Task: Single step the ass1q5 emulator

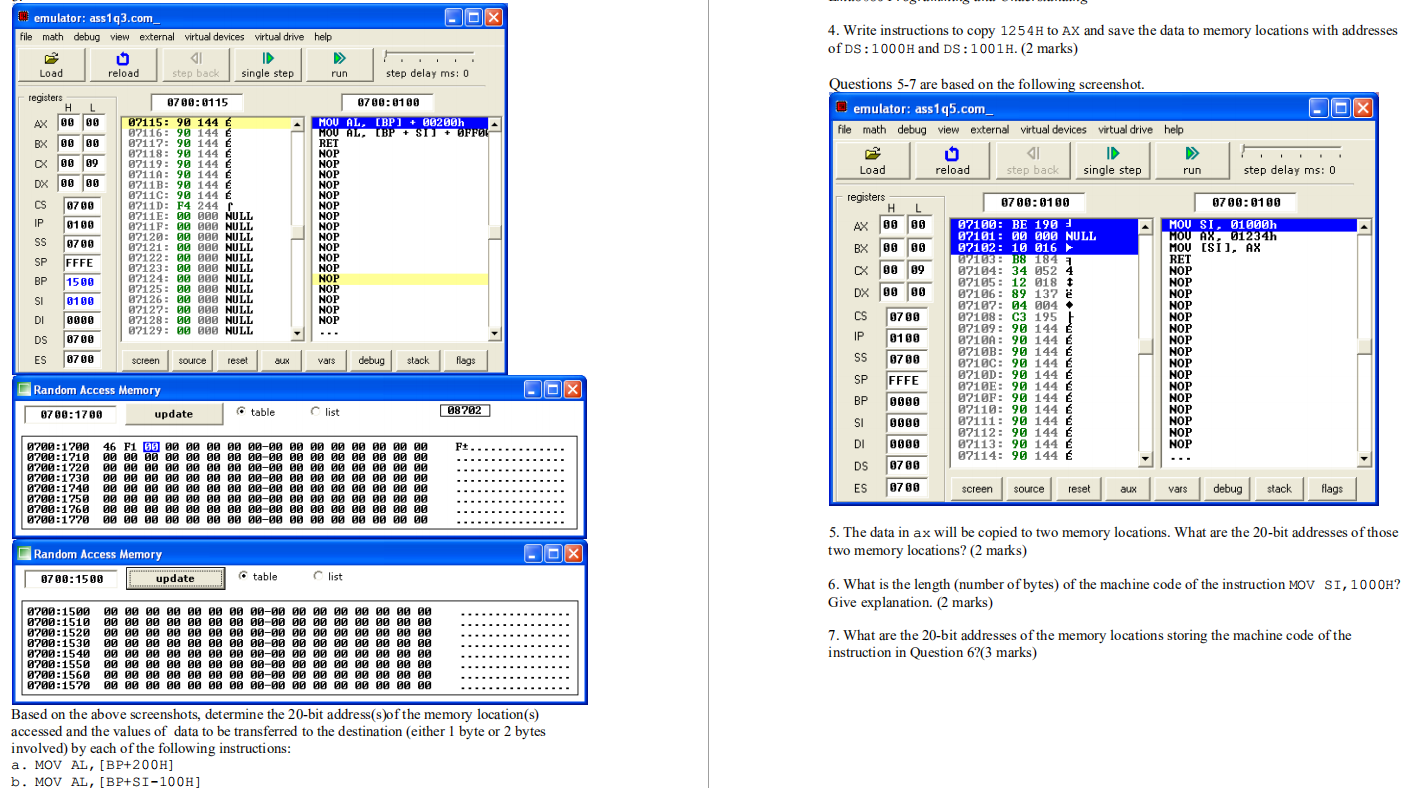Action: [1112, 160]
